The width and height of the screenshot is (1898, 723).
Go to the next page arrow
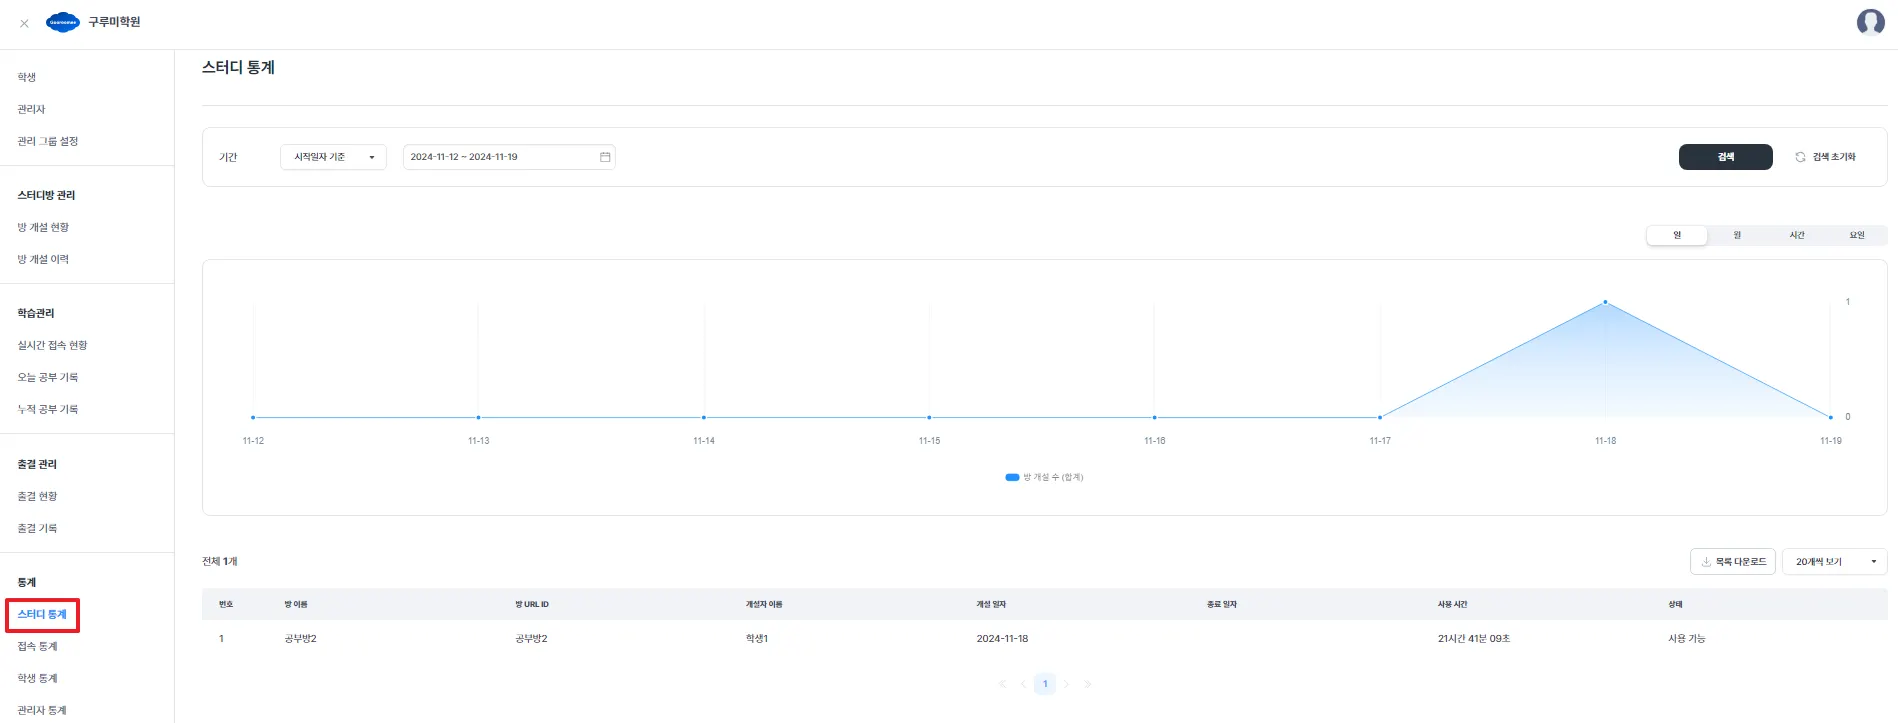click(x=1066, y=684)
